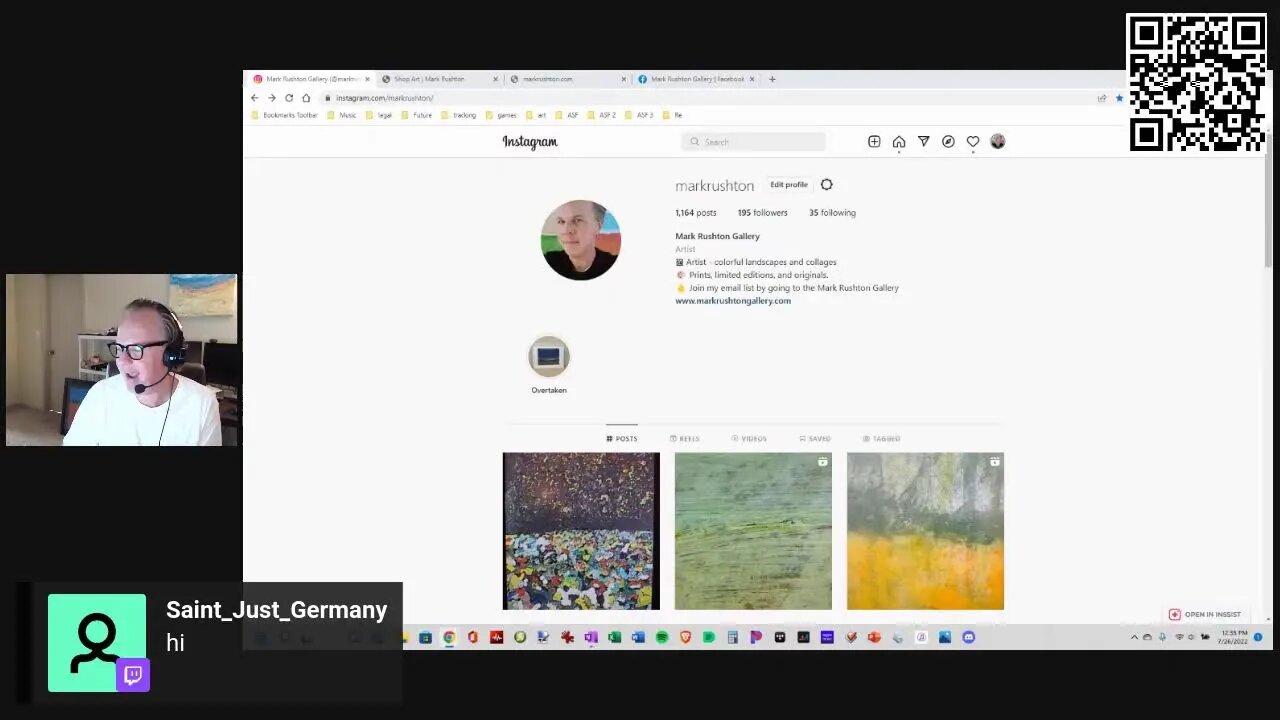The image size is (1280, 720).
Task: Click the Twitch chat icon on overlay
Action: [x=133, y=675]
